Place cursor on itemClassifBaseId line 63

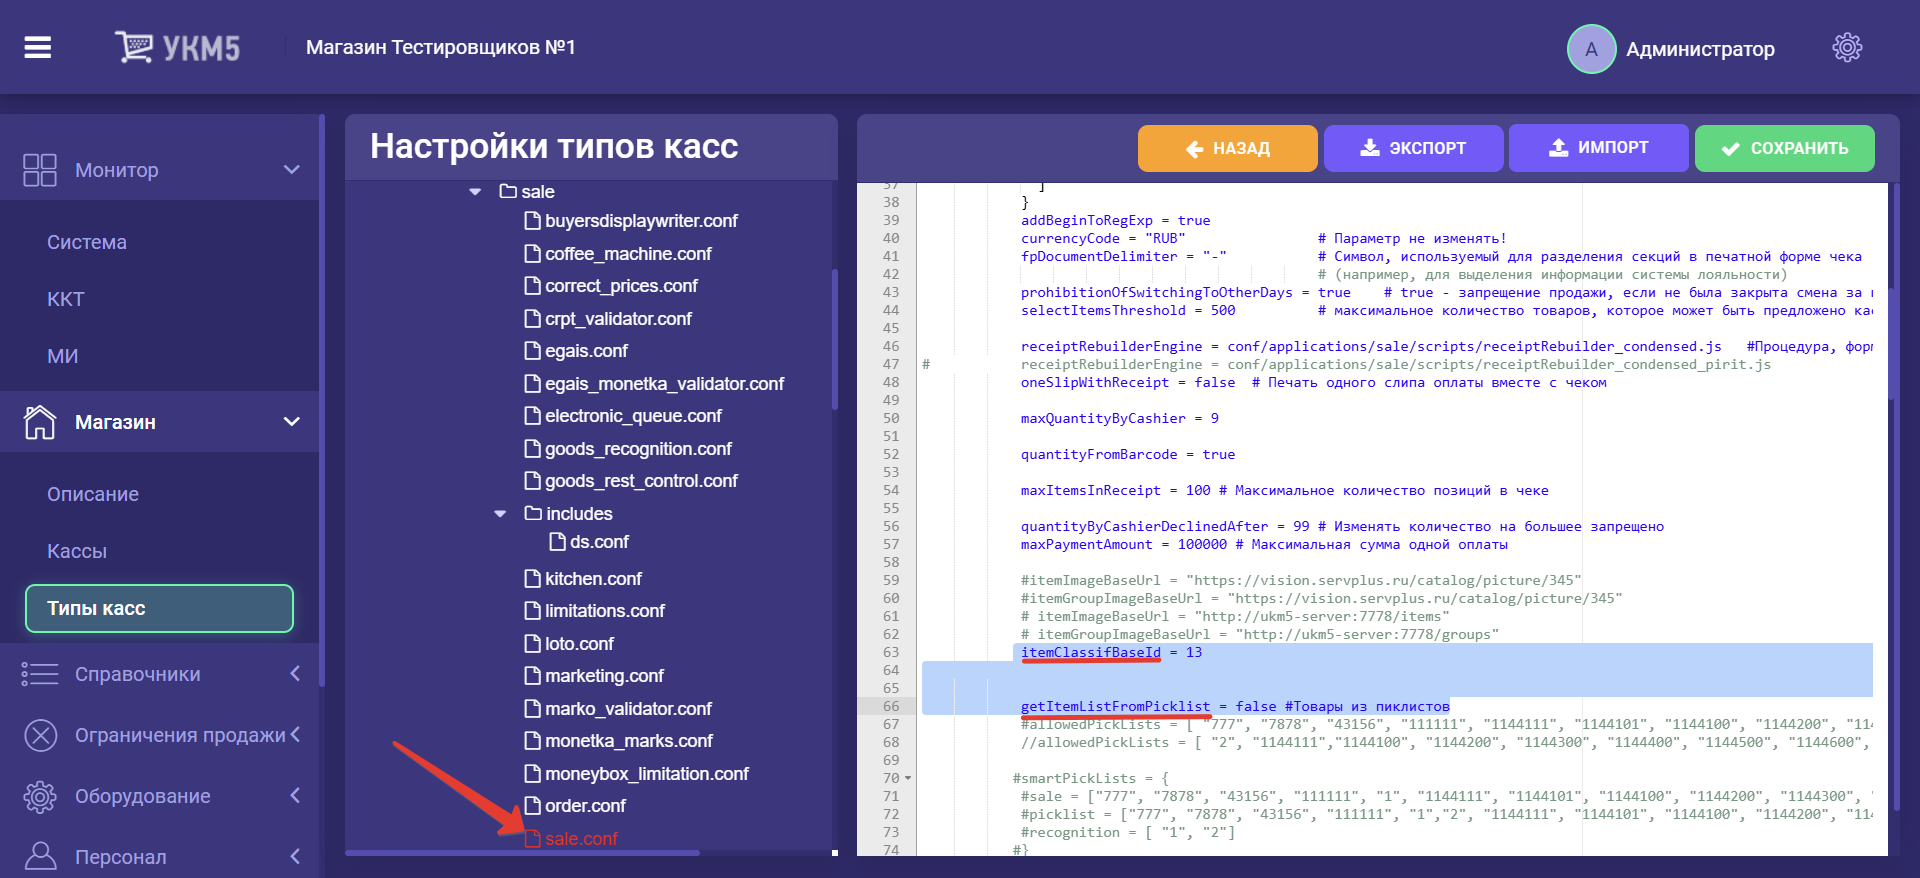pos(1111,652)
